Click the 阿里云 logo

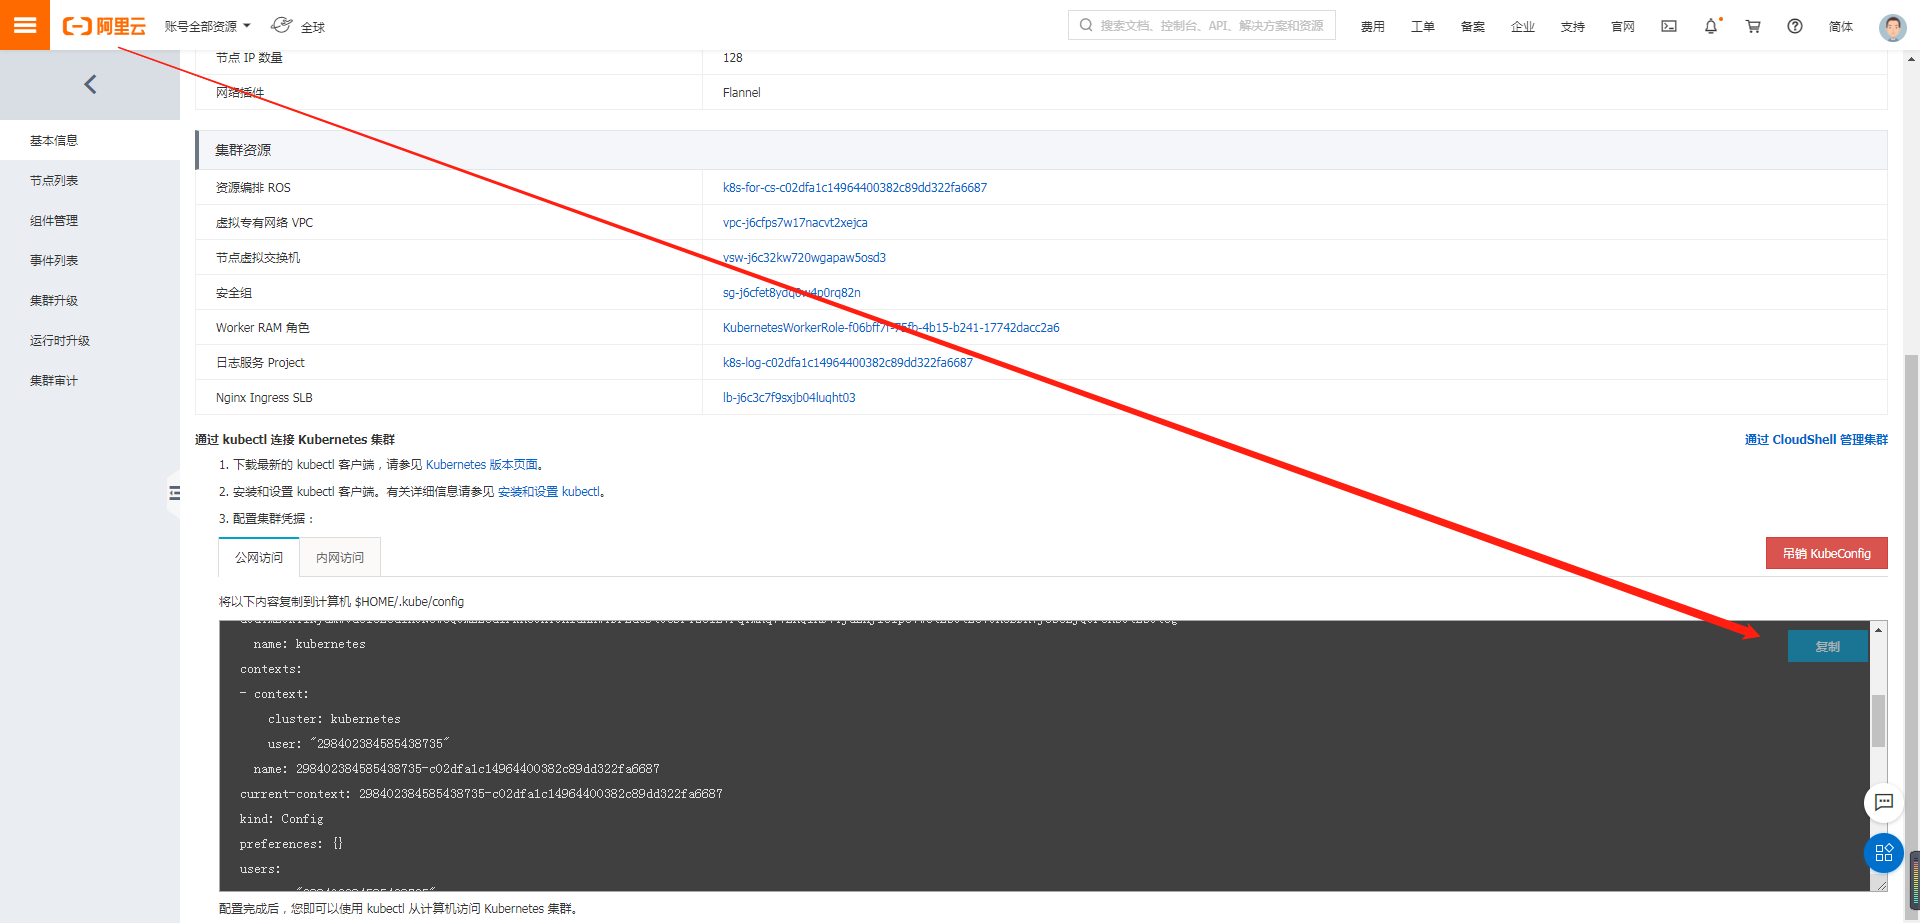[x=104, y=26]
